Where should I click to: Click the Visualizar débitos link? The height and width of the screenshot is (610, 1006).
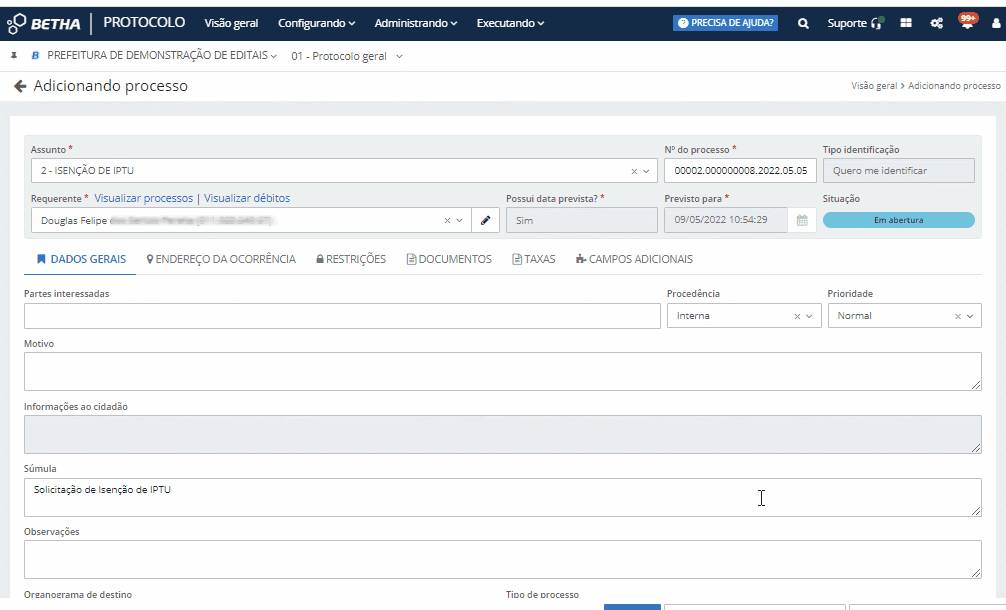tap(247, 198)
